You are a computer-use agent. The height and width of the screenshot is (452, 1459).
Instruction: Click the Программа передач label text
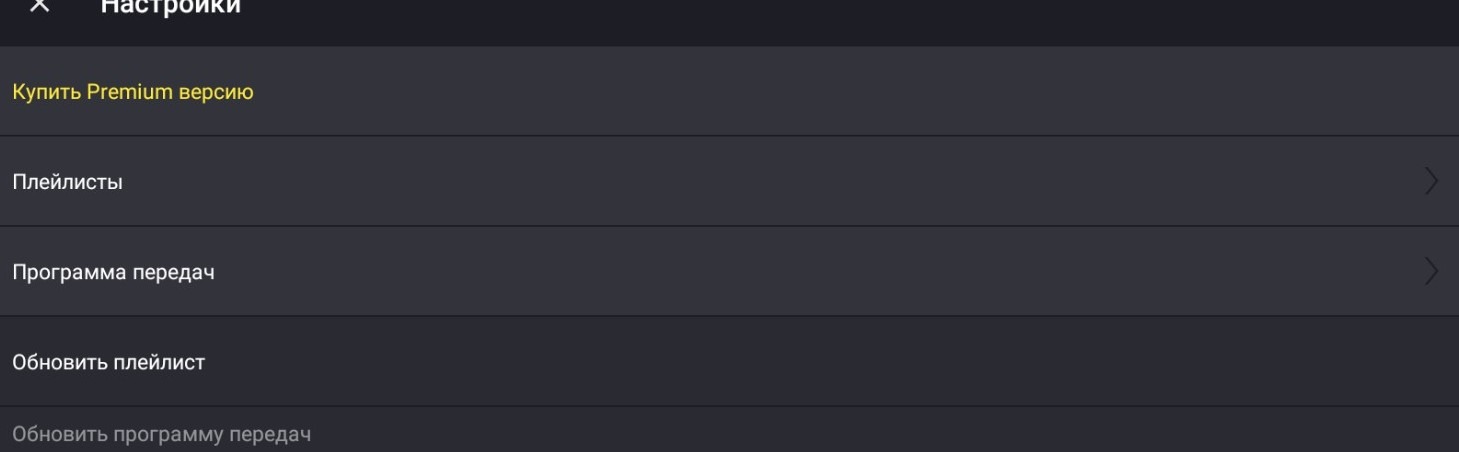(x=113, y=273)
